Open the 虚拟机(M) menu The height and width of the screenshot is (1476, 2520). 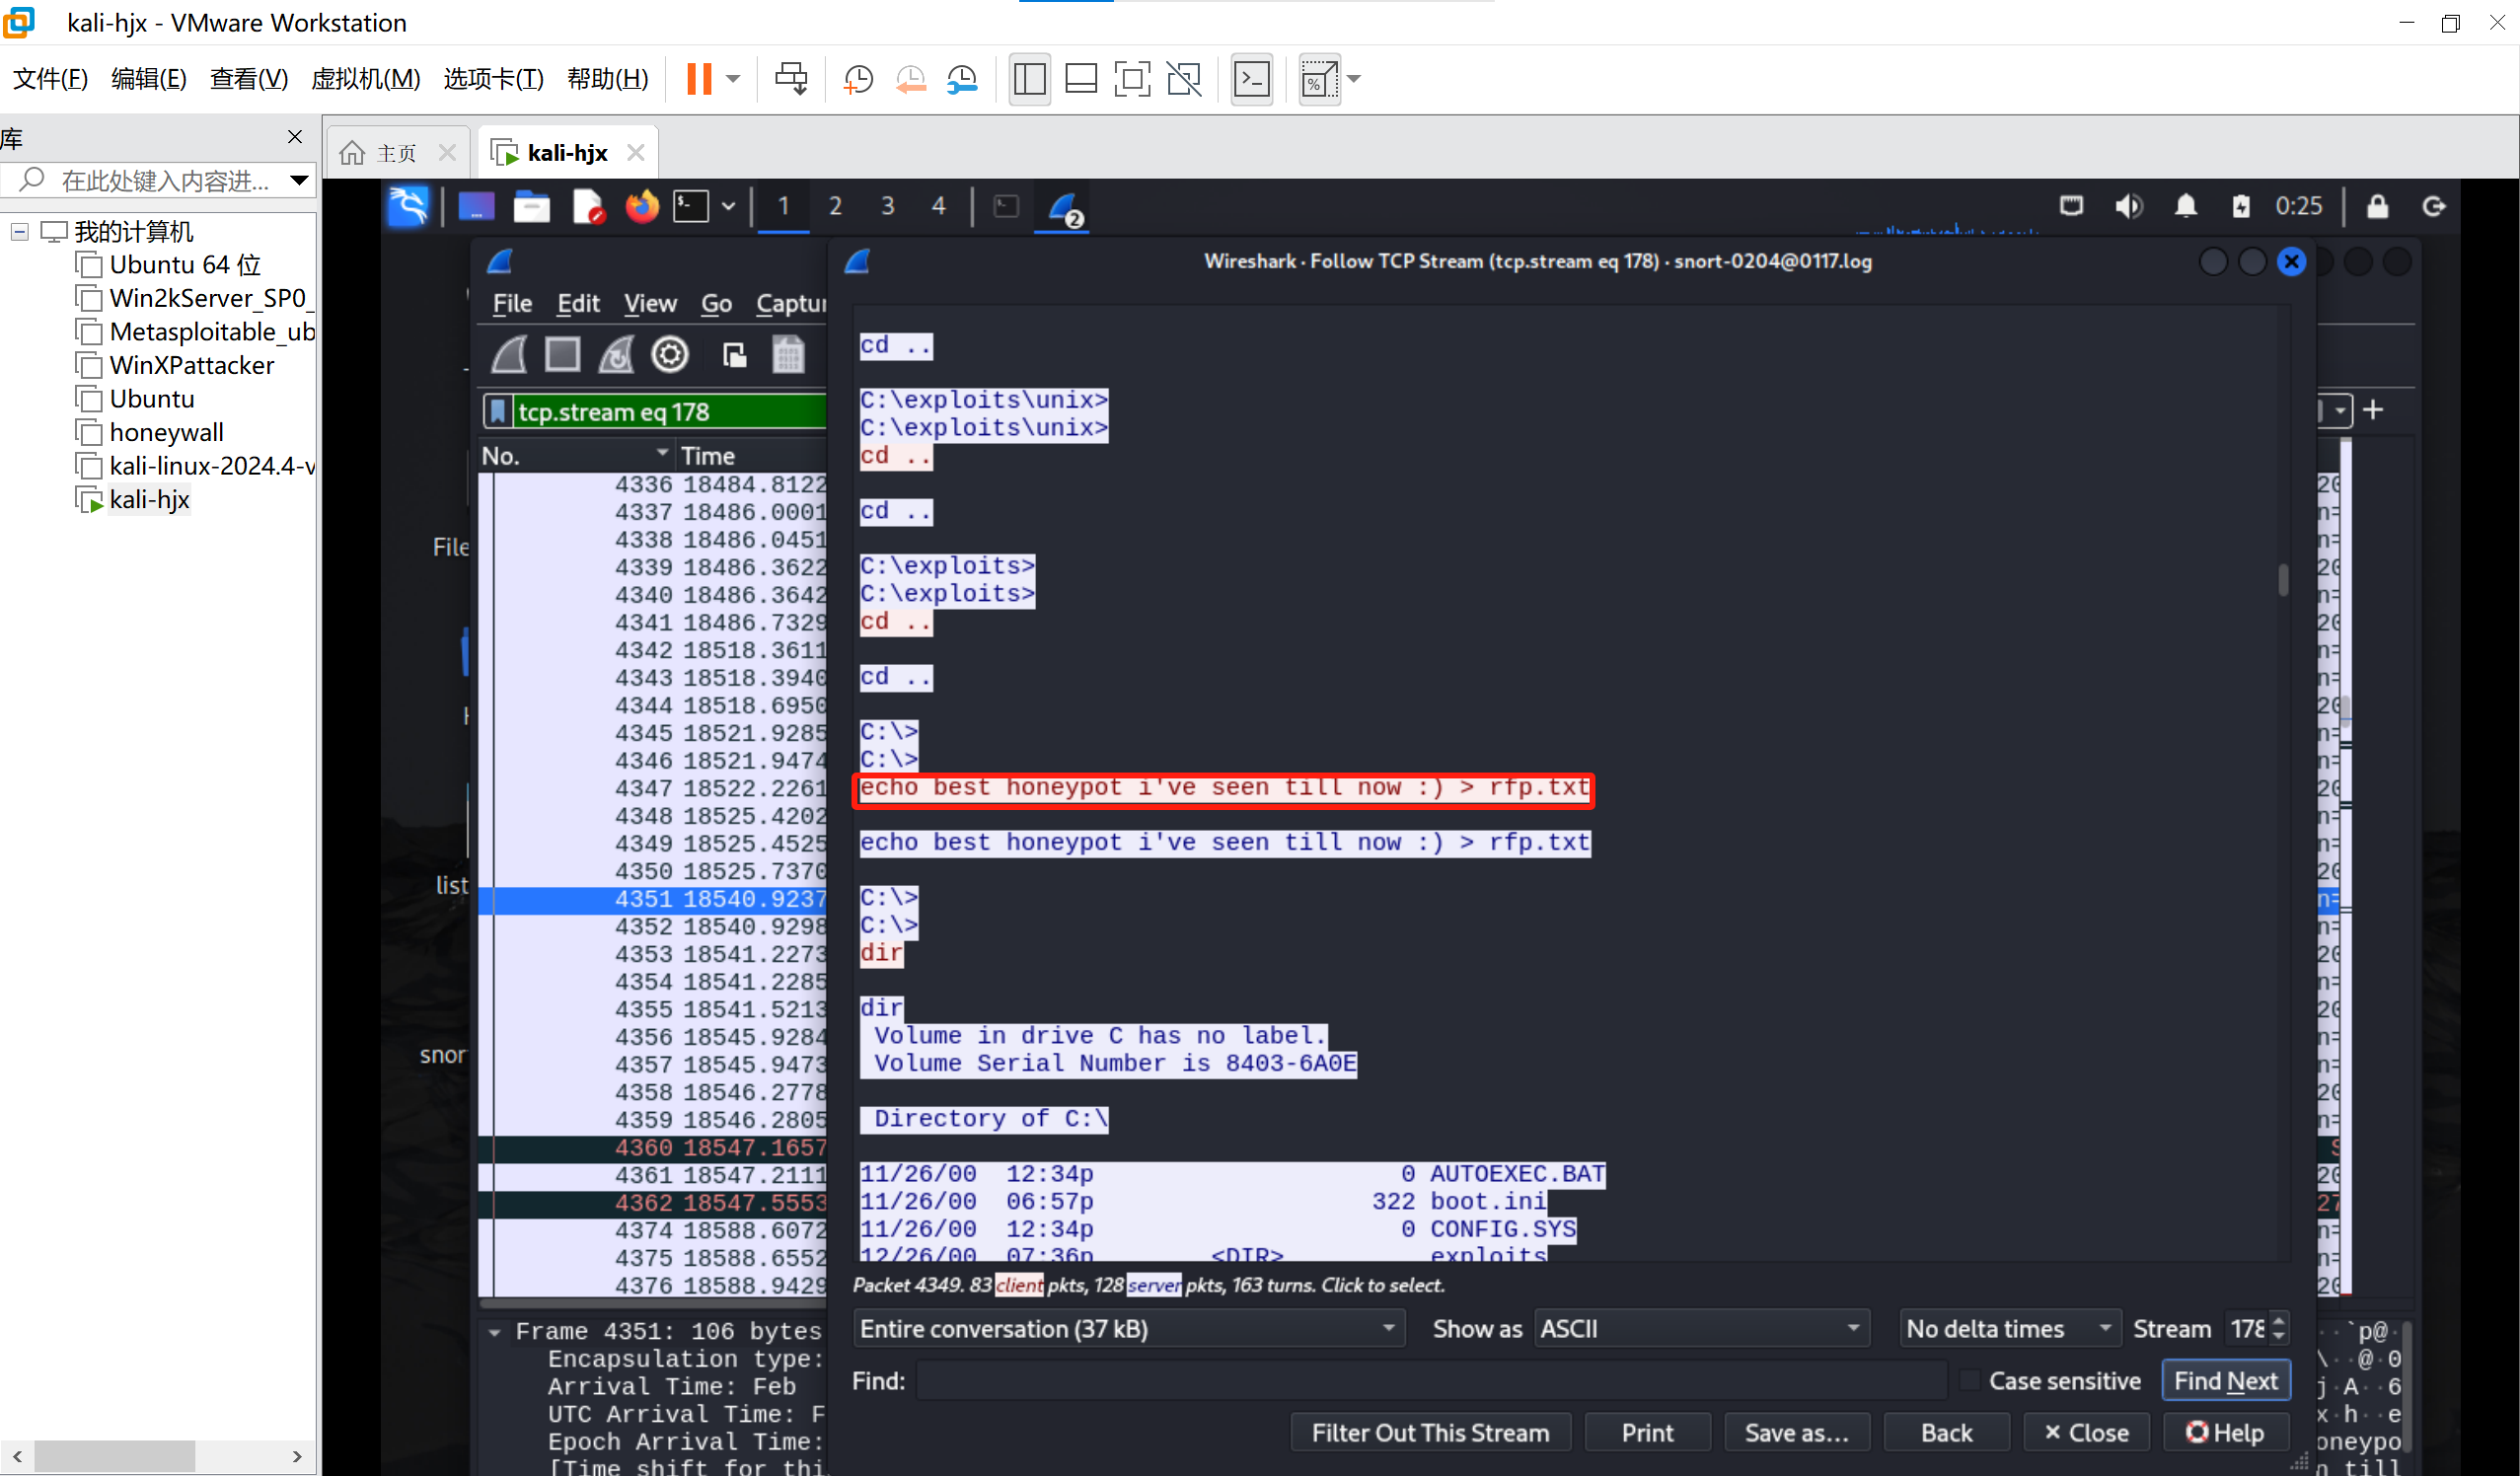[366, 78]
